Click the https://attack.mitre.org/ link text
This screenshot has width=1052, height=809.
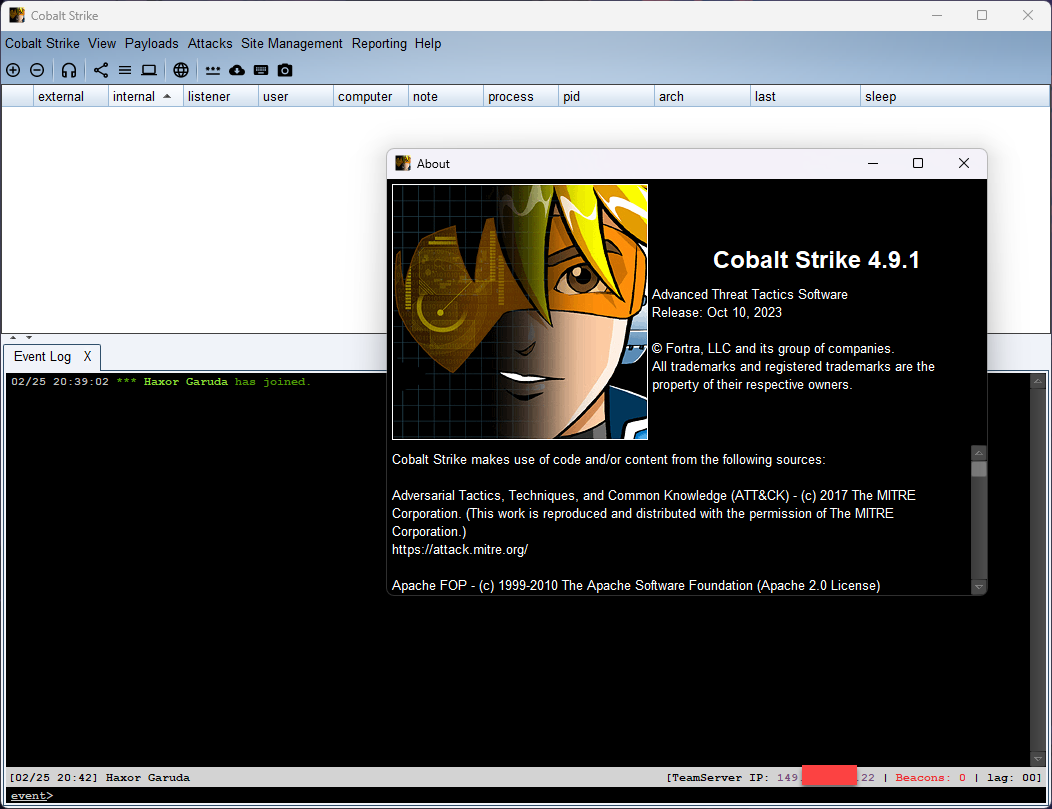click(460, 549)
